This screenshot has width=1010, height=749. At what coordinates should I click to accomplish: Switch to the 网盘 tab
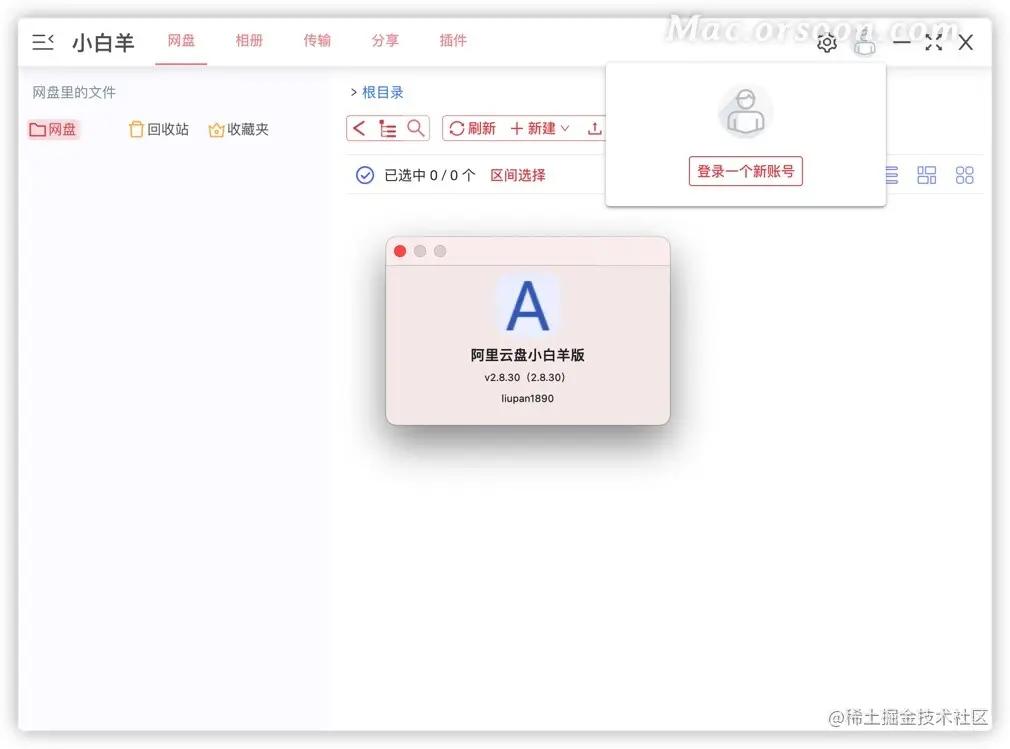[x=181, y=41]
